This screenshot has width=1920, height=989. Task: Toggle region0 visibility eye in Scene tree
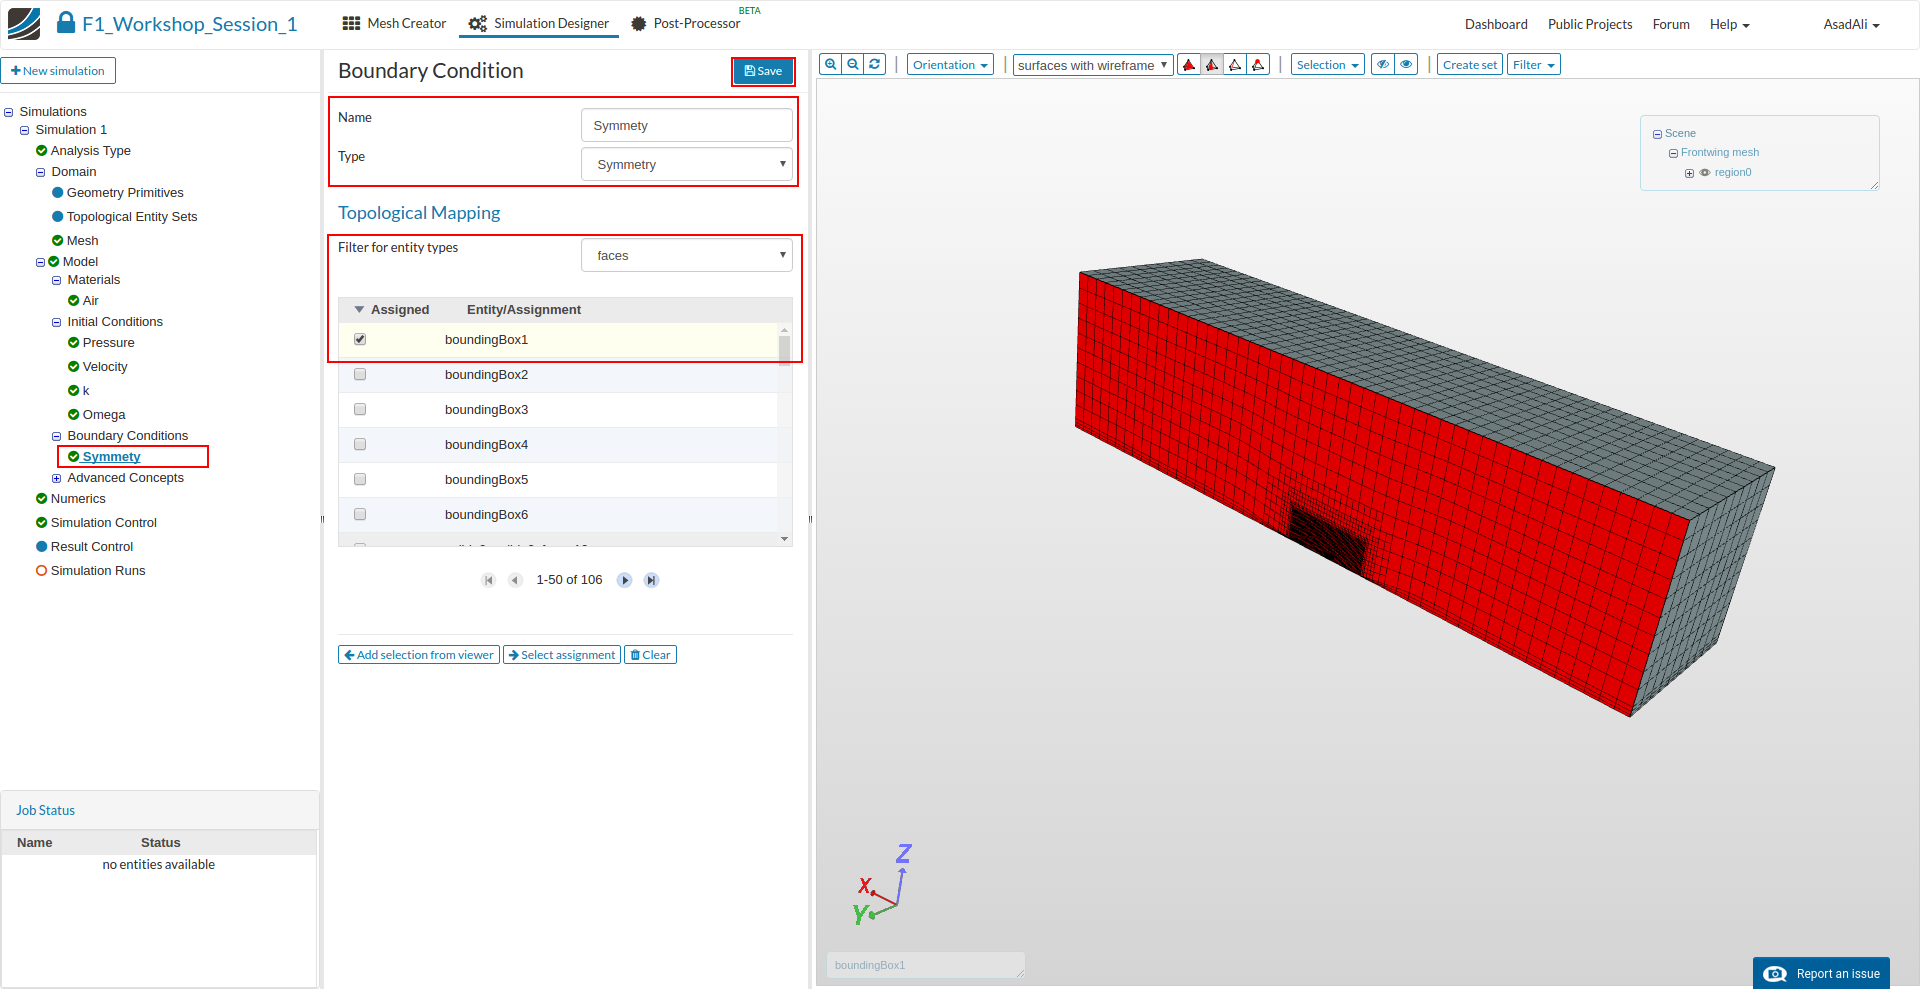tap(1705, 173)
